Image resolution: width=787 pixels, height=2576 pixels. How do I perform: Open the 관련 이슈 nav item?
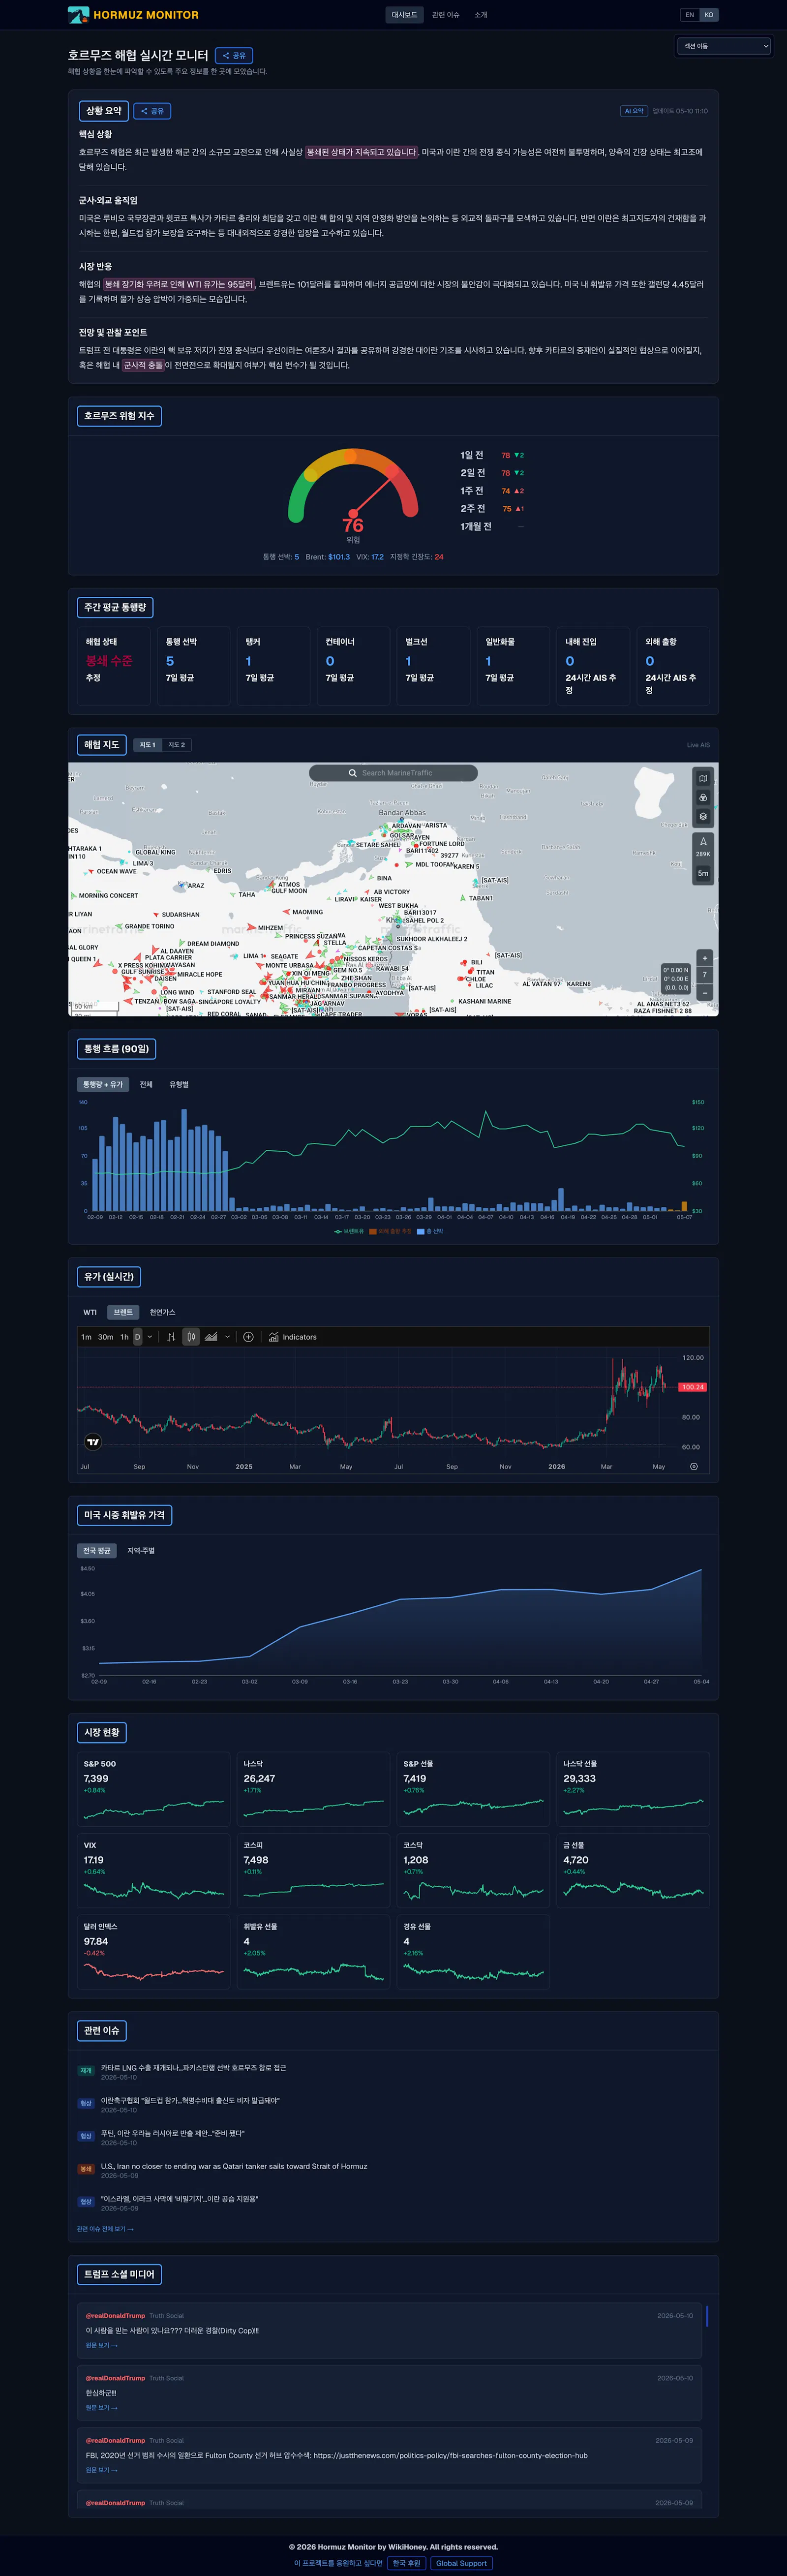click(446, 15)
